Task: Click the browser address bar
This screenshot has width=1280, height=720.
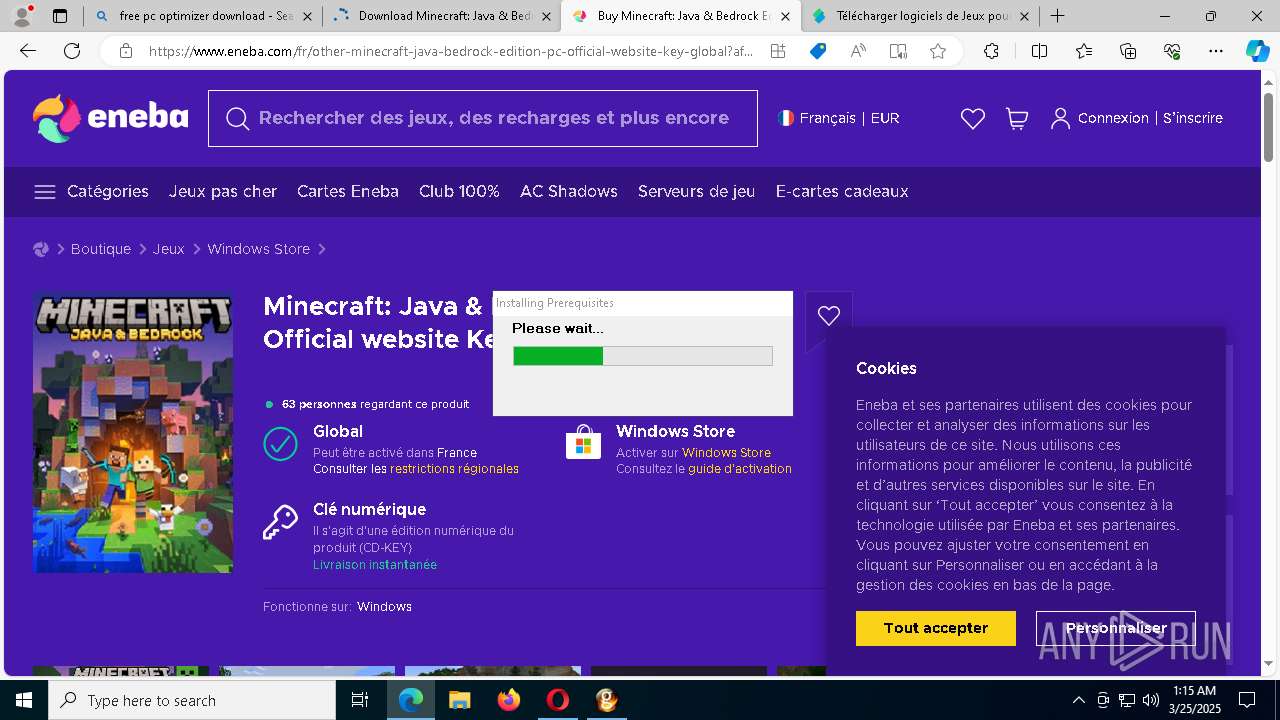Action: coord(450,51)
